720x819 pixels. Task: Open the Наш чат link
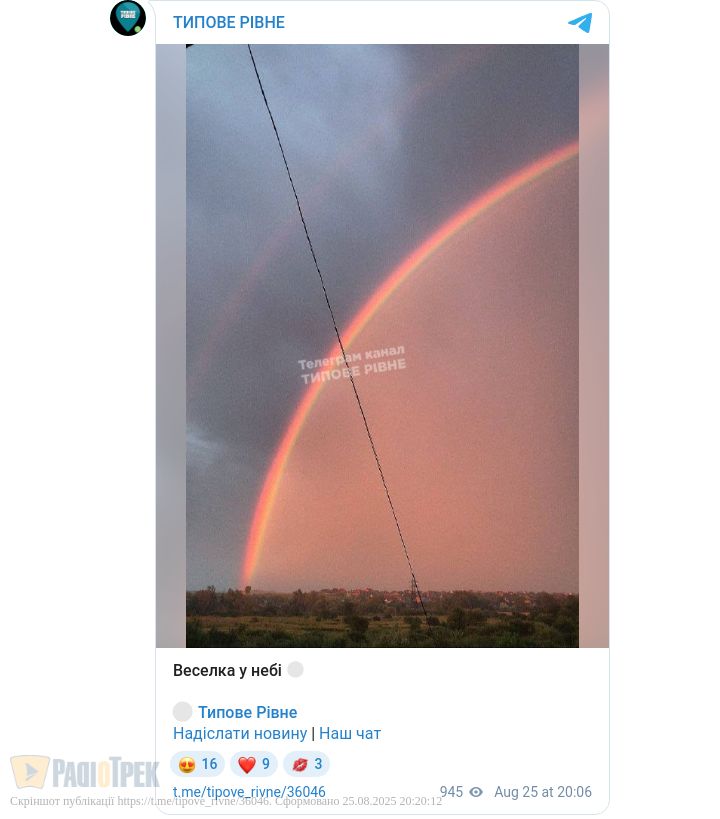[x=350, y=733]
